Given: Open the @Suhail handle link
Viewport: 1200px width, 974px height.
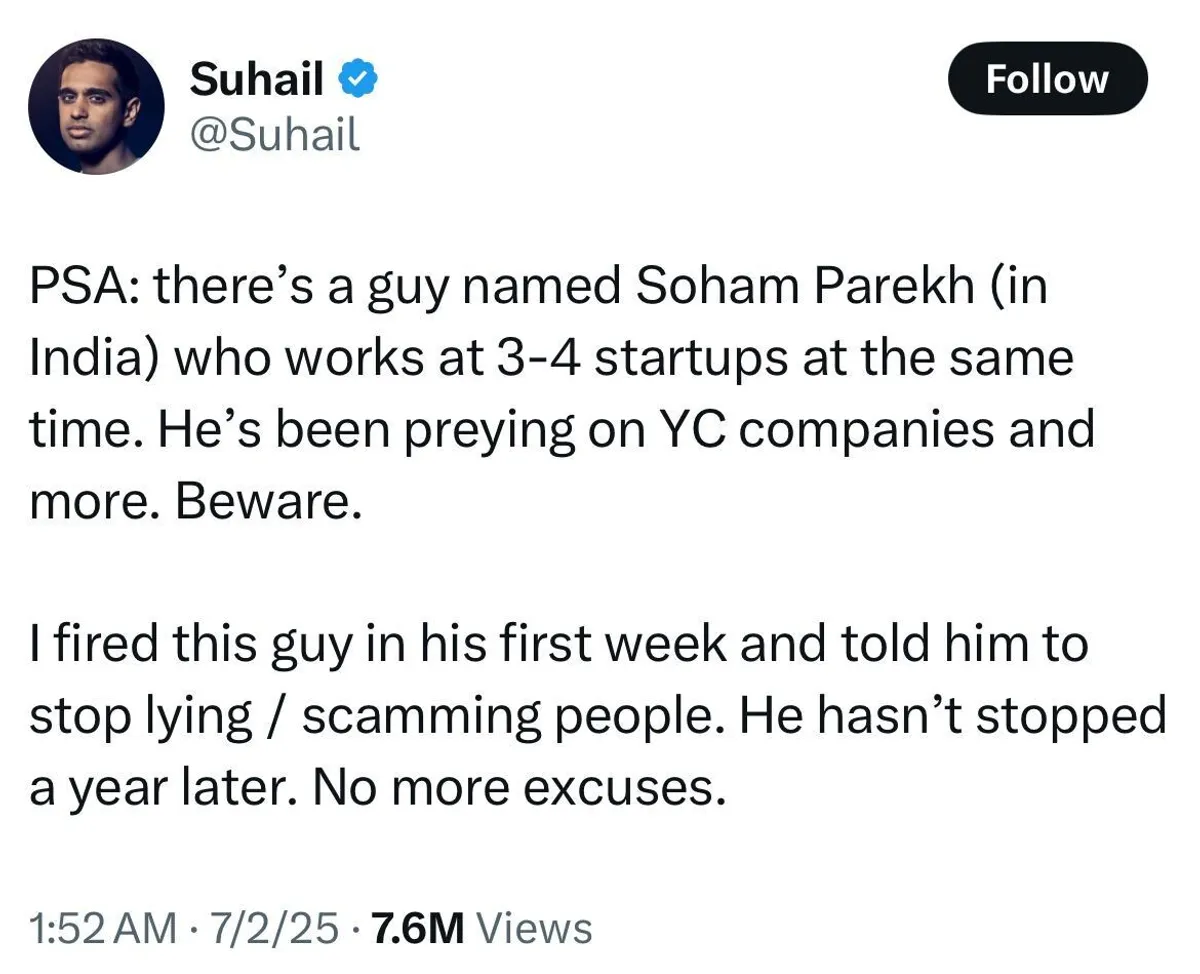Looking at the screenshot, I should click(x=274, y=134).
